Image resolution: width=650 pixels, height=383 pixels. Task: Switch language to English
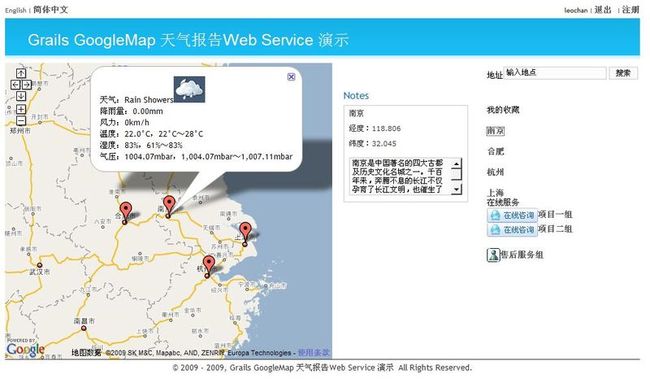pyautogui.click(x=15, y=10)
